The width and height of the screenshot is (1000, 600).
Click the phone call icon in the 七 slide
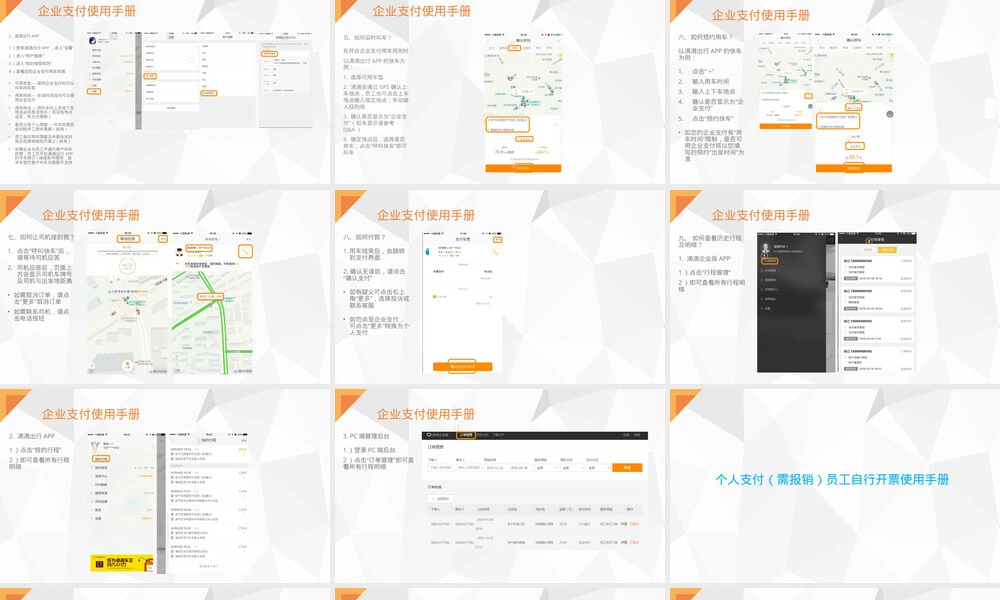[x=246, y=251]
